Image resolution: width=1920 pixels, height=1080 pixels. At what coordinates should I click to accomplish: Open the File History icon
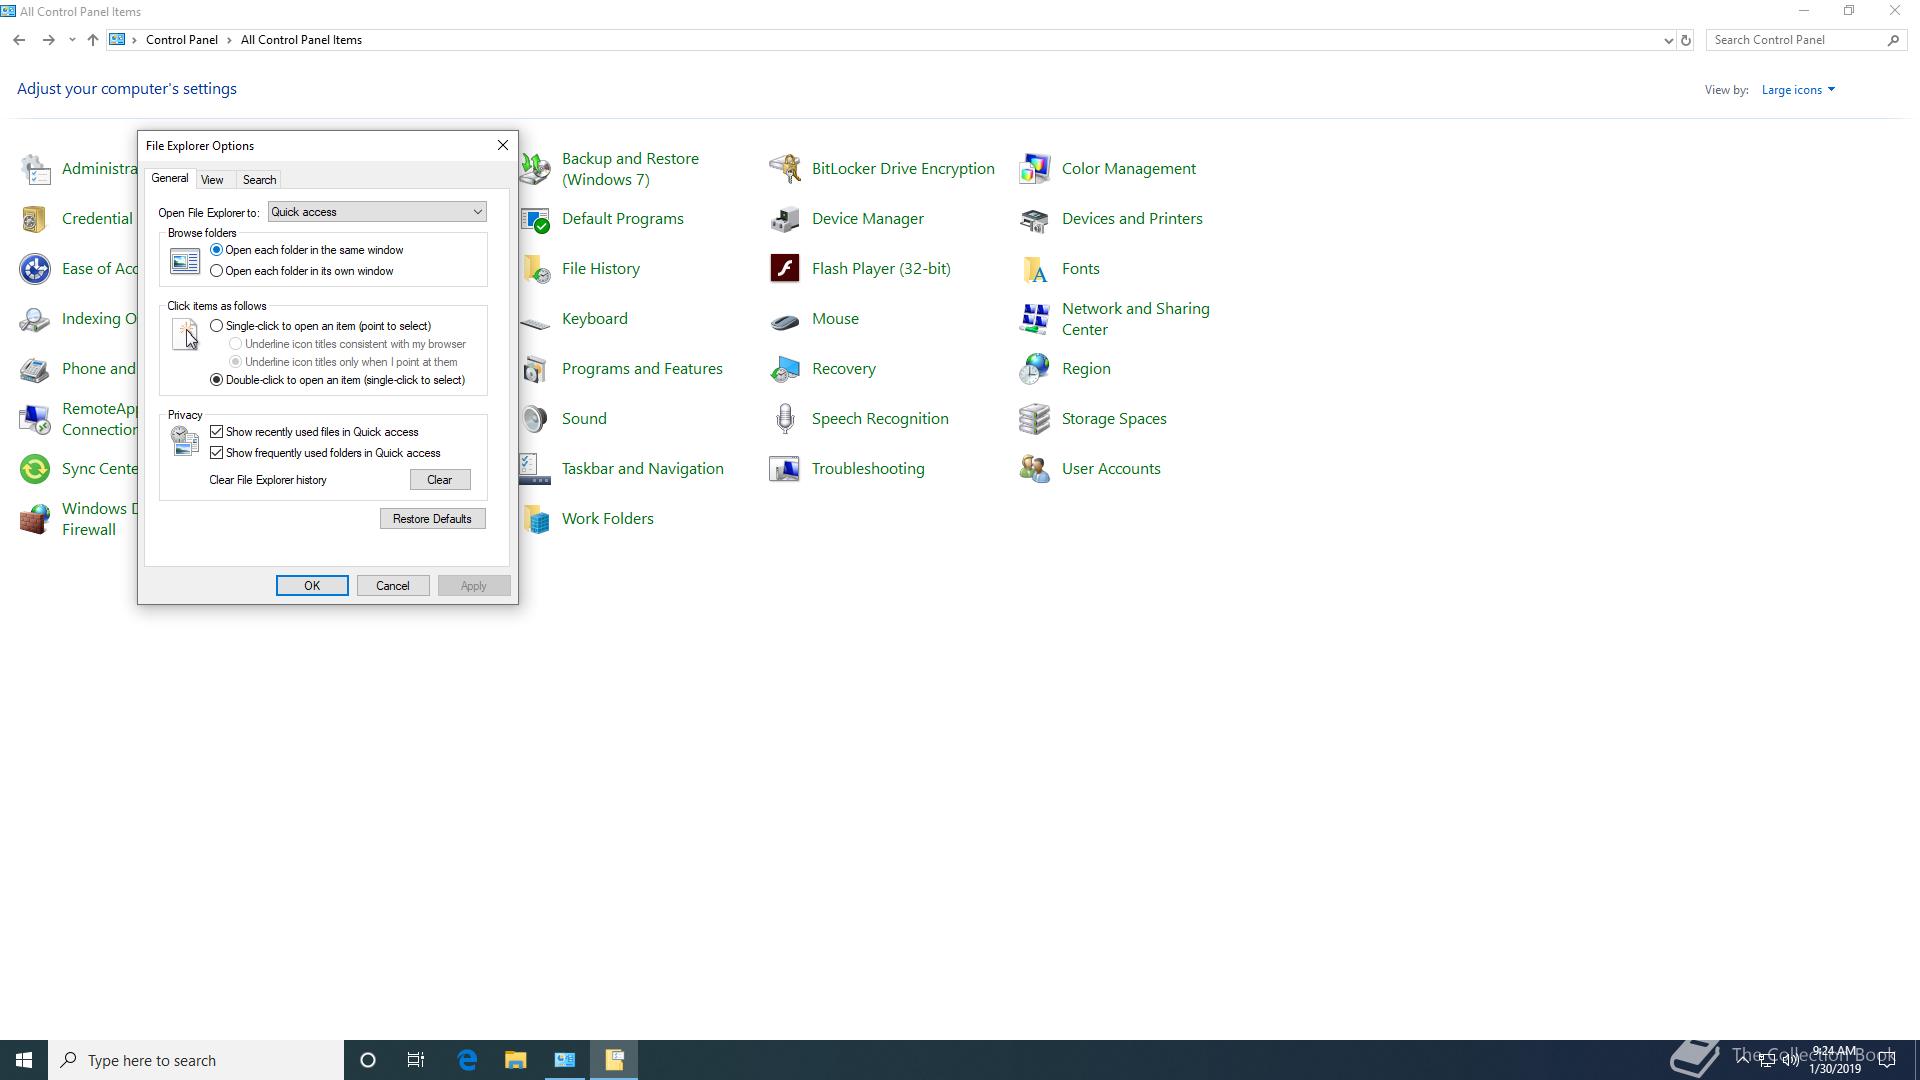coord(536,269)
